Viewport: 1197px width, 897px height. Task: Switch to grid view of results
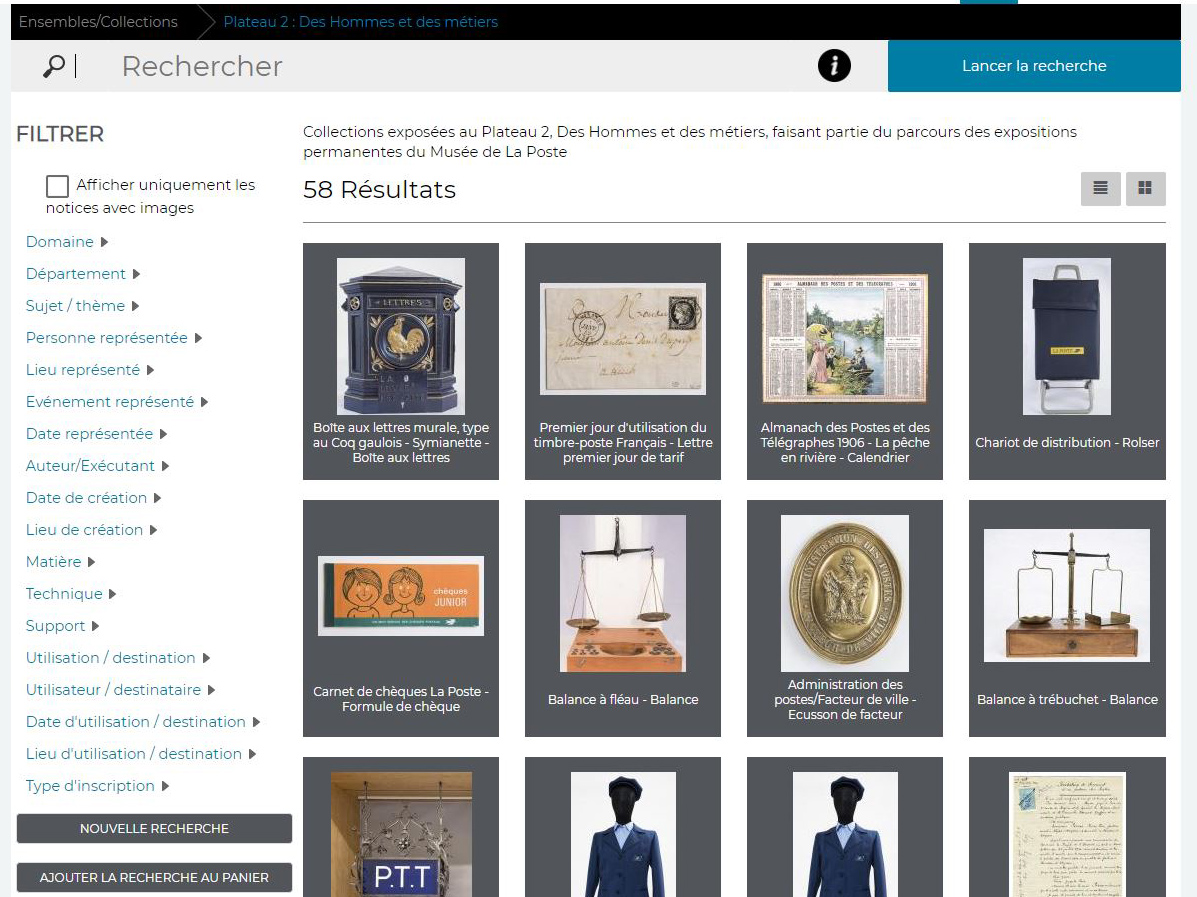pyautogui.click(x=1145, y=188)
